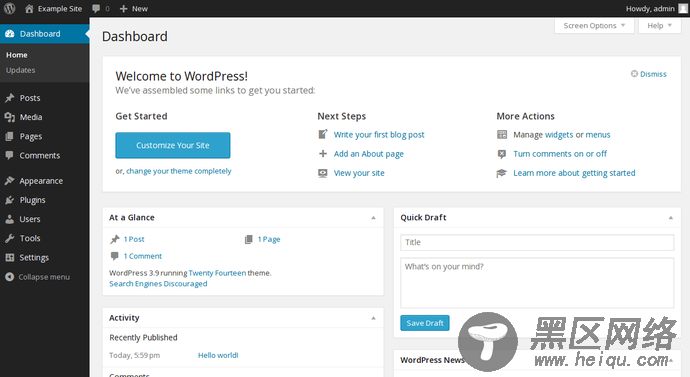
Task: Click the bubble icon beside 1 Comment
Action: pyautogui.click(x=115, y=256)
